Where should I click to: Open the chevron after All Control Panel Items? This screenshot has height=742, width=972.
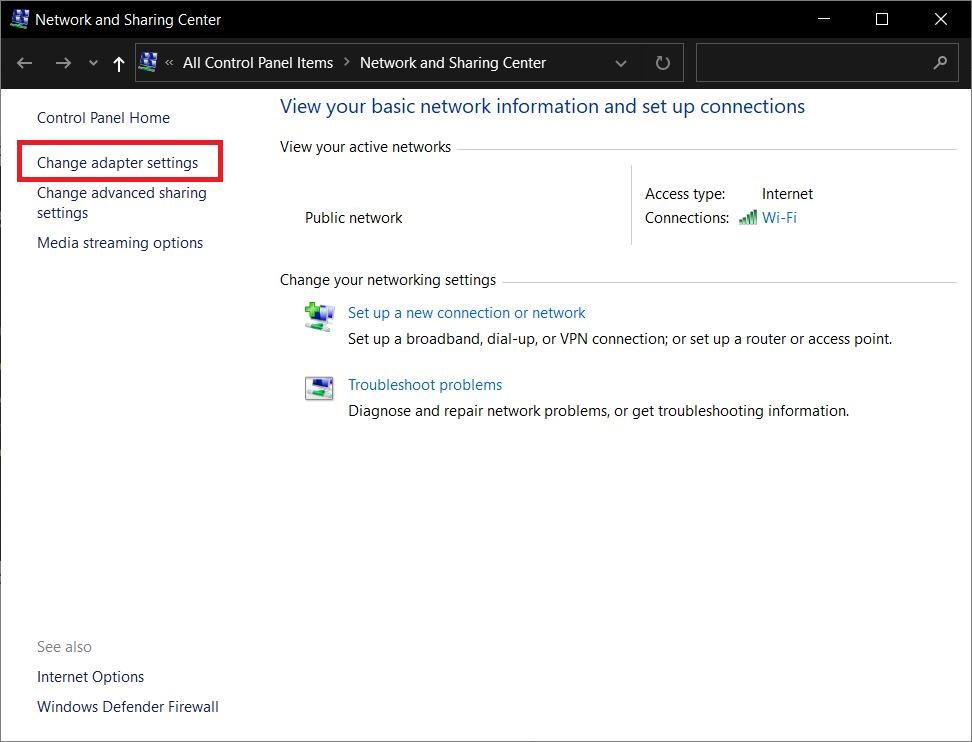(x=347, y=62)
